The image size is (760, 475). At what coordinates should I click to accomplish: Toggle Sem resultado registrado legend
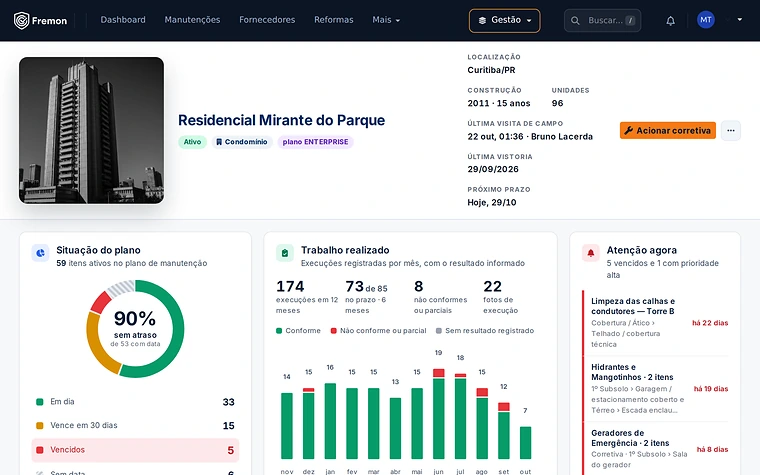point(485,331)
